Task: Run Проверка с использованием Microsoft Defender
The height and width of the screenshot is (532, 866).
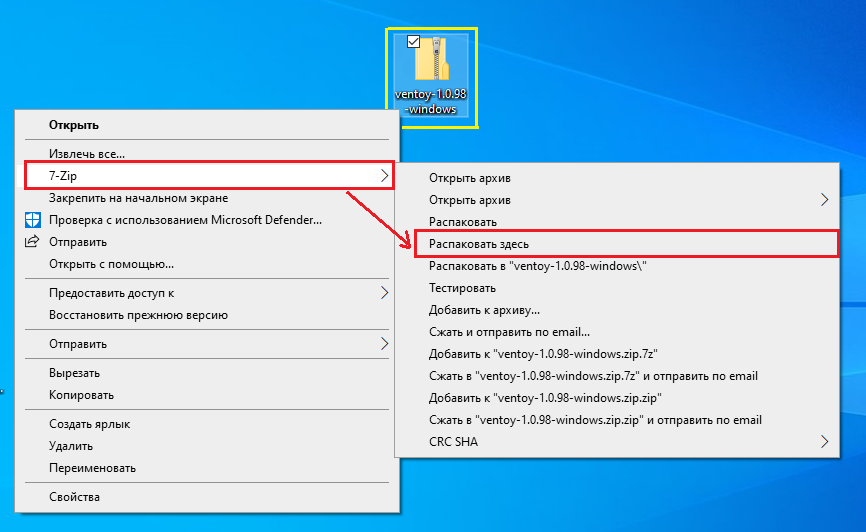Action: [x=207, y=220]
